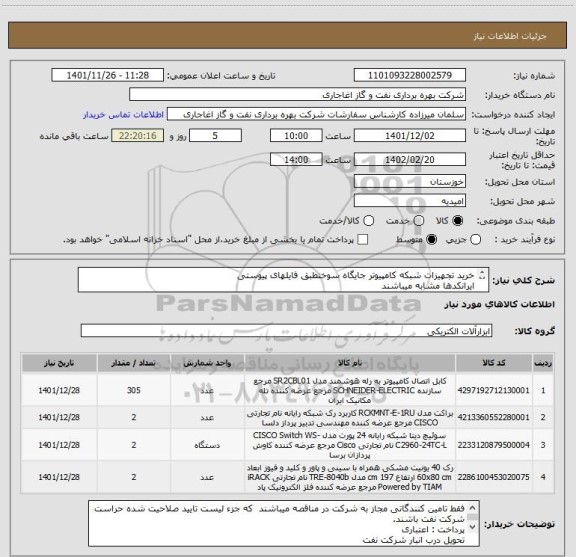Select item code 2286100453020075
Viewport: 576px width, 557px height.
tap(493, 477)
